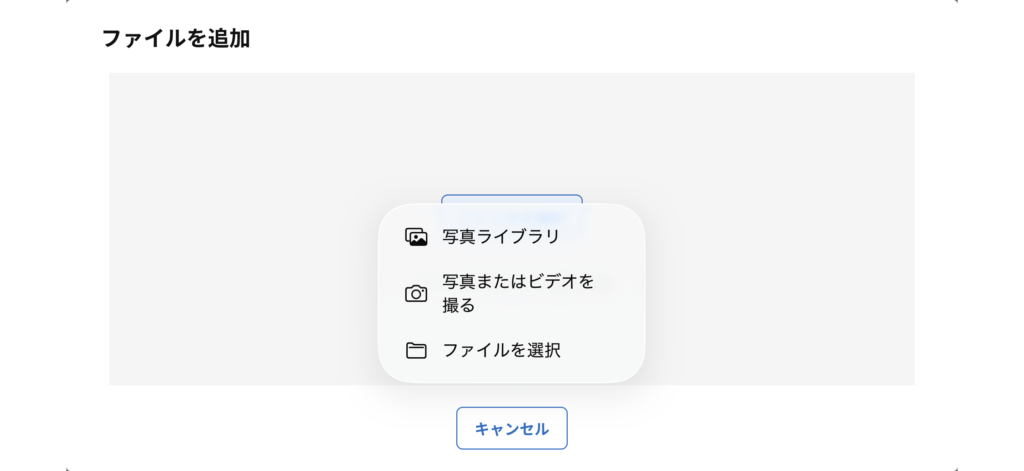This screenshot has height=471, width=1024.
Task: Cancel adding a file
Action: tap(511, 428)
